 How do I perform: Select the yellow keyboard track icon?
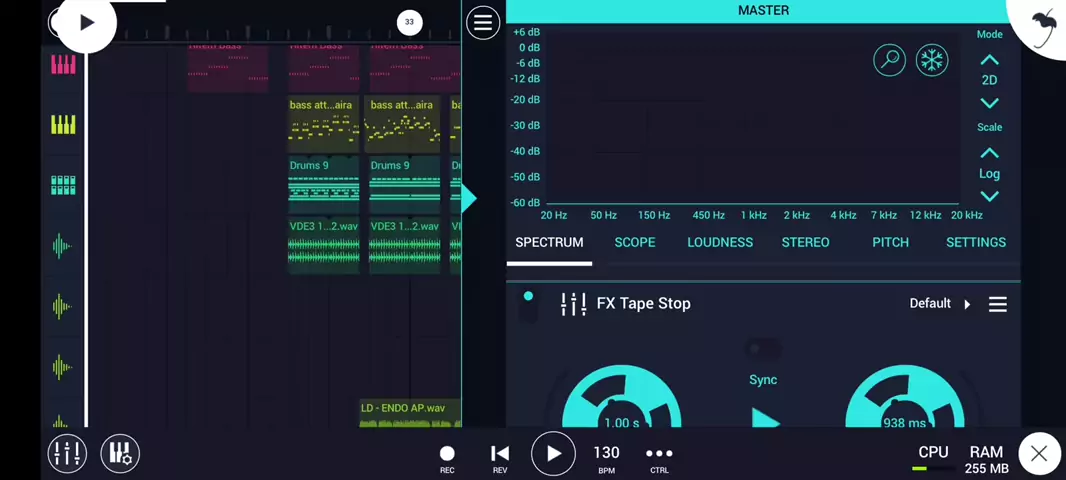(63, 125)
